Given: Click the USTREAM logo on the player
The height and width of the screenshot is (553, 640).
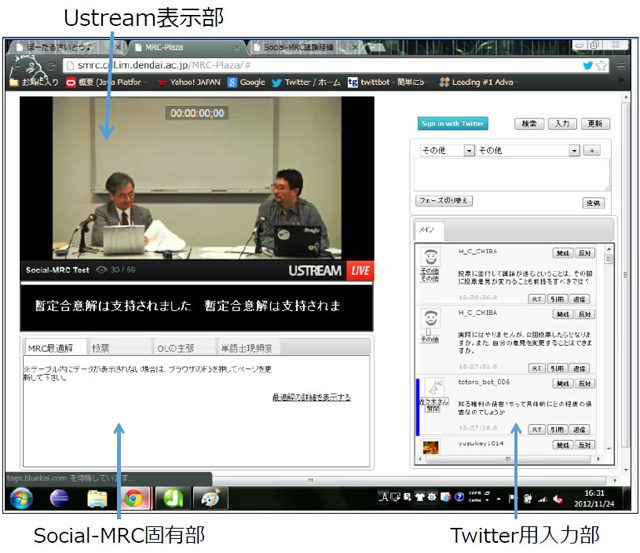Looking at the screenshot, I should (x=315, y=271).
